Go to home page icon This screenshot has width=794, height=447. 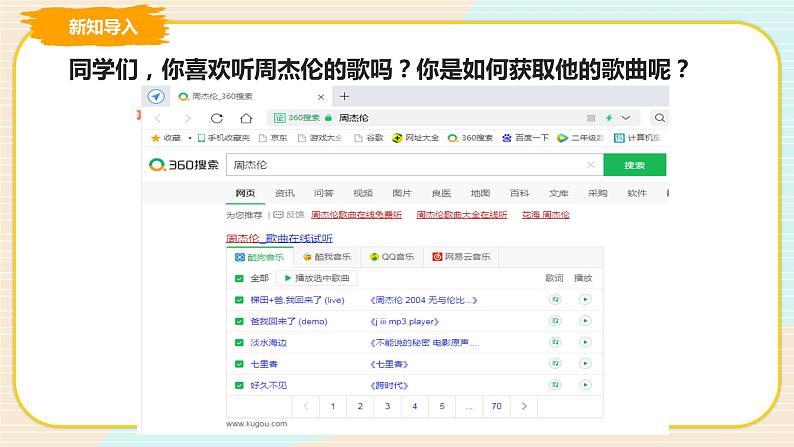(x=246, y=118)
